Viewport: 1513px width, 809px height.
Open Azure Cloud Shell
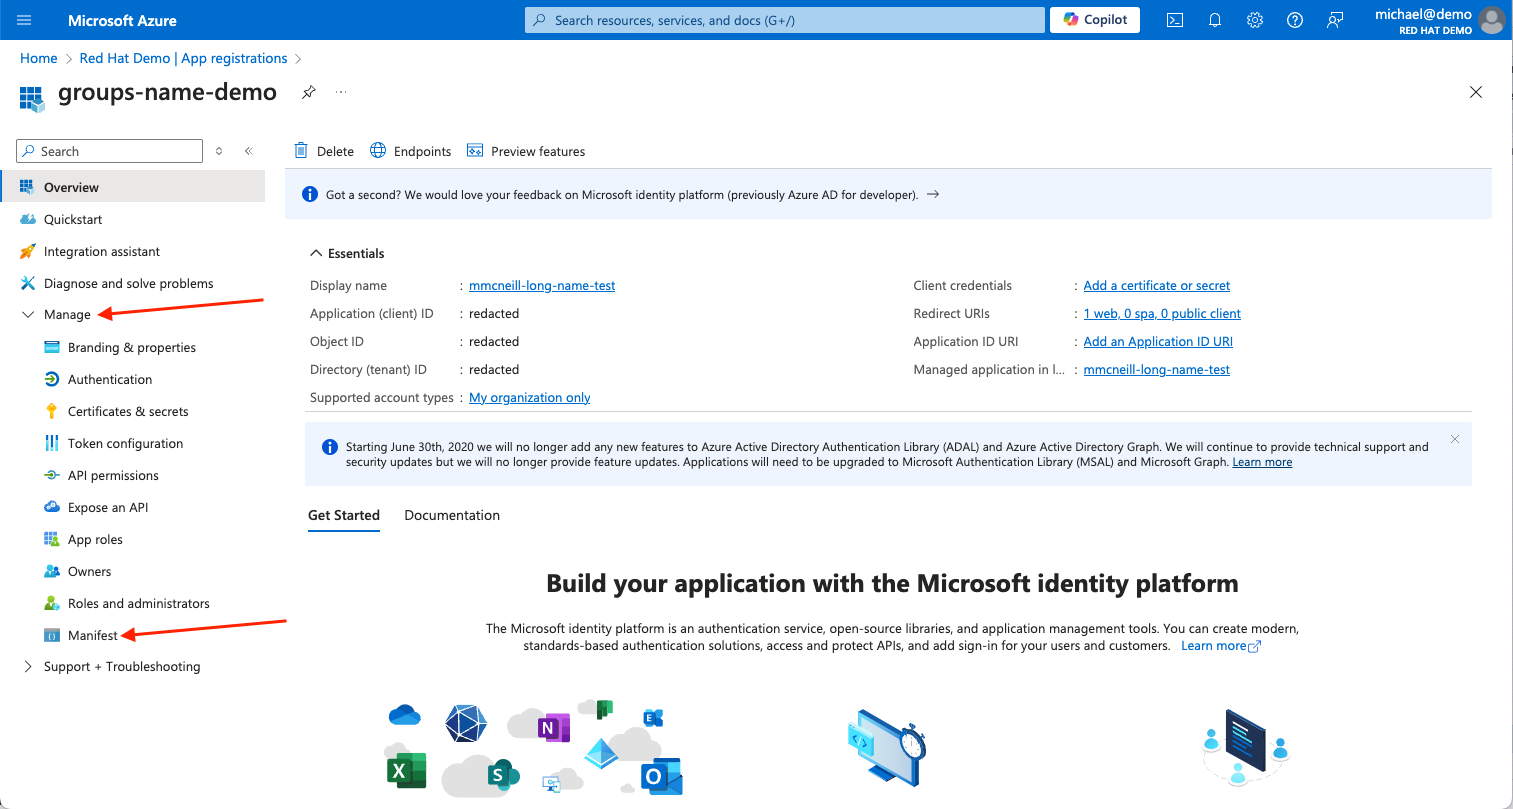(x=1174, y=20)
